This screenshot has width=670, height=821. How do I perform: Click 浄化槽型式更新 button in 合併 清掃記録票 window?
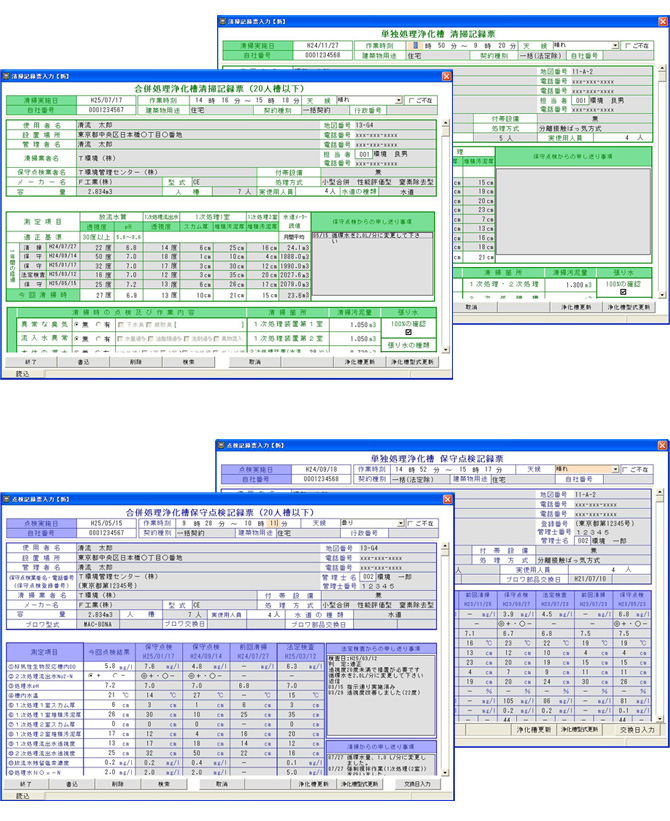412,362
